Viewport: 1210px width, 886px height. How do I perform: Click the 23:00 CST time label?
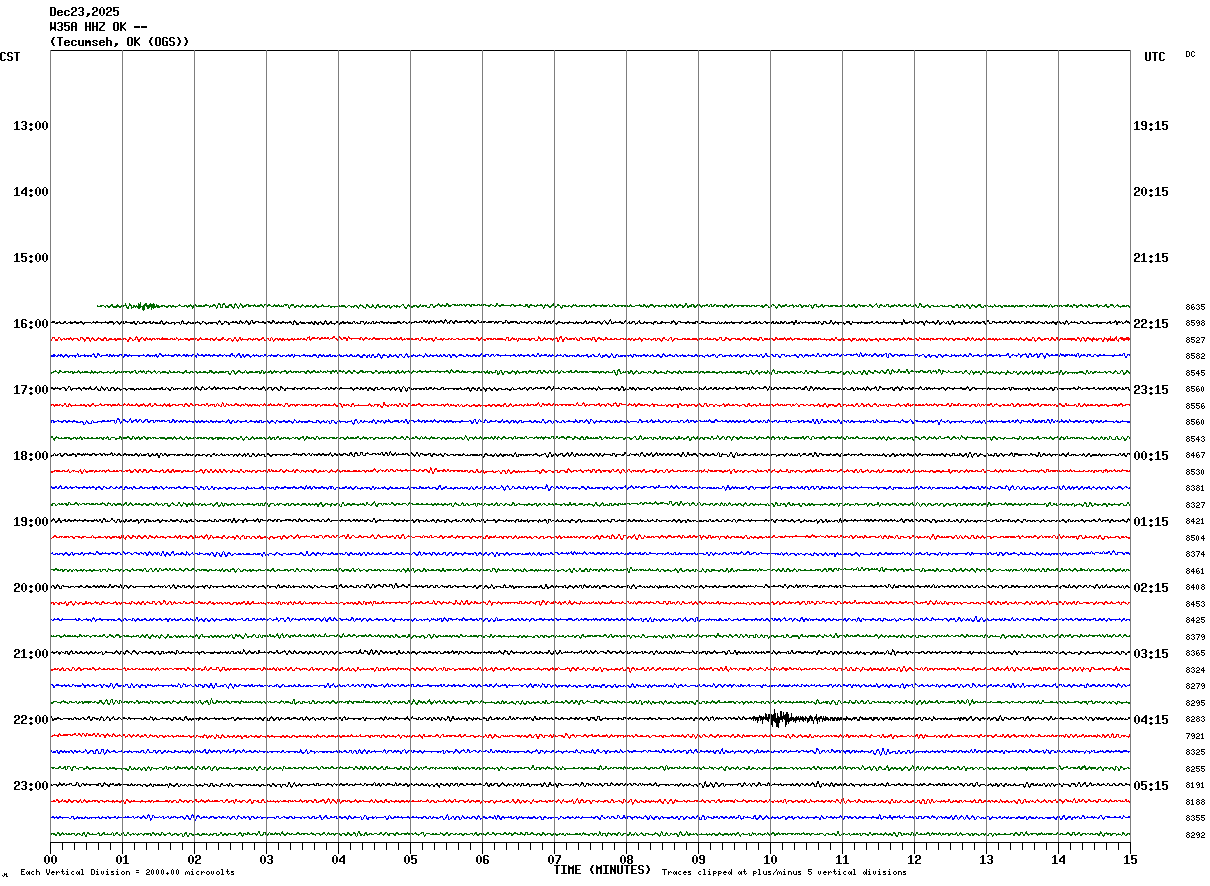[31, 785]
